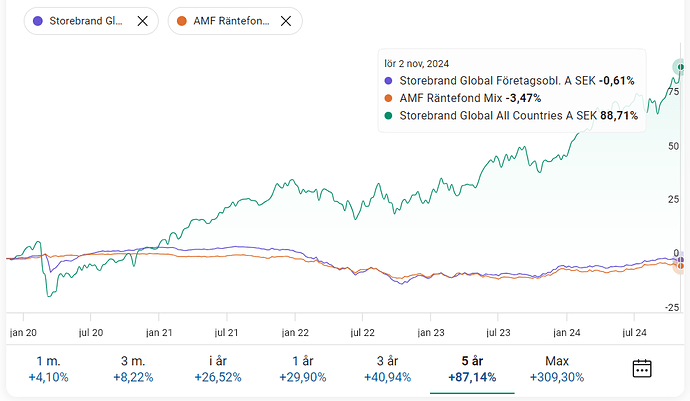Show the Max period chart
Image resolution: width=690 pixels, height=401 pixels.
click(x=557, y=369)
